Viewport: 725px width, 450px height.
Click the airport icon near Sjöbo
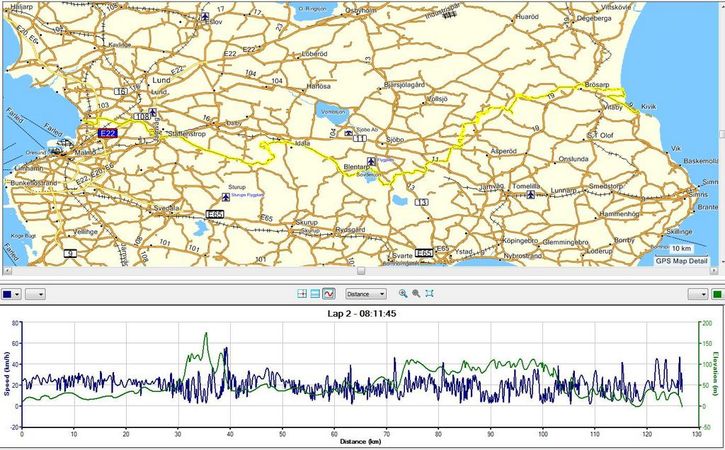347,132
